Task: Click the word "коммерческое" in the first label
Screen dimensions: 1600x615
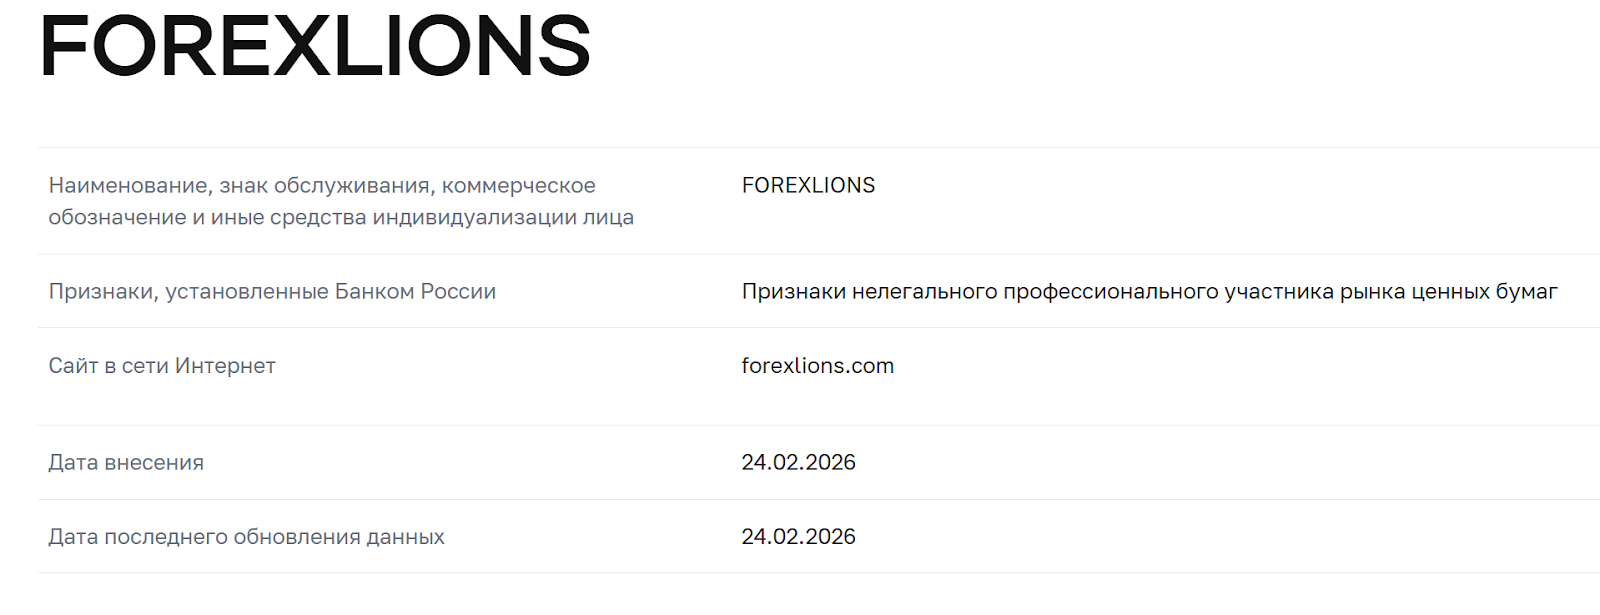Action: click(518, 185)
